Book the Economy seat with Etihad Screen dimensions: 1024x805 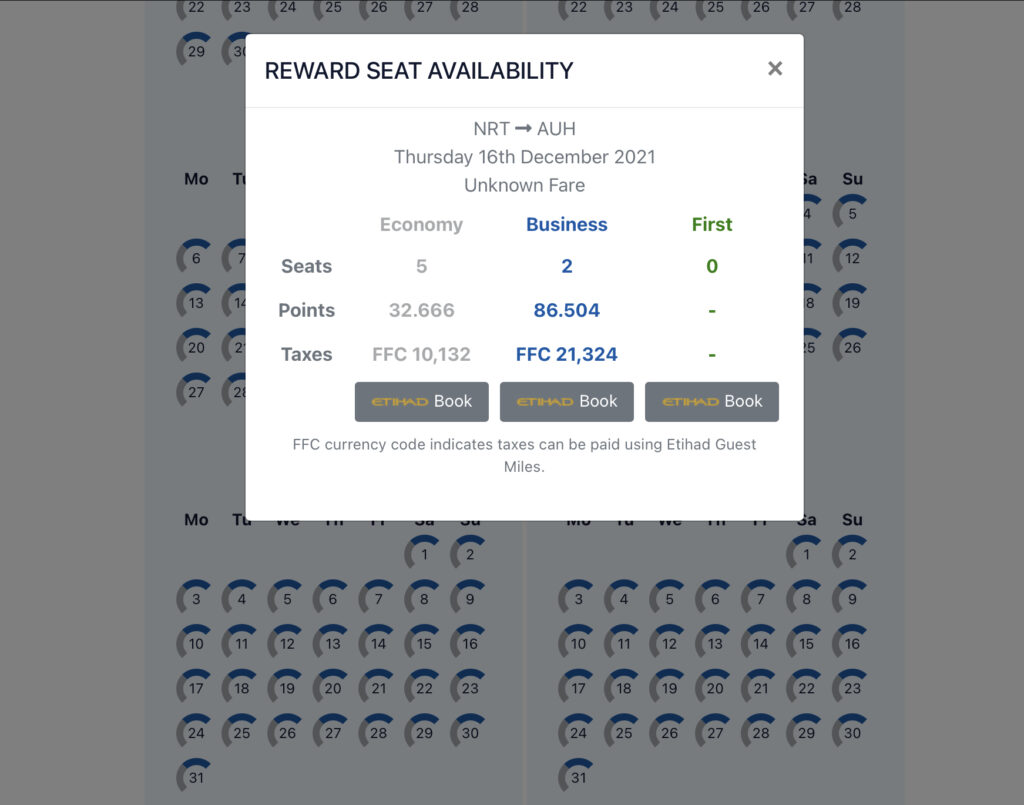point(422,402)
